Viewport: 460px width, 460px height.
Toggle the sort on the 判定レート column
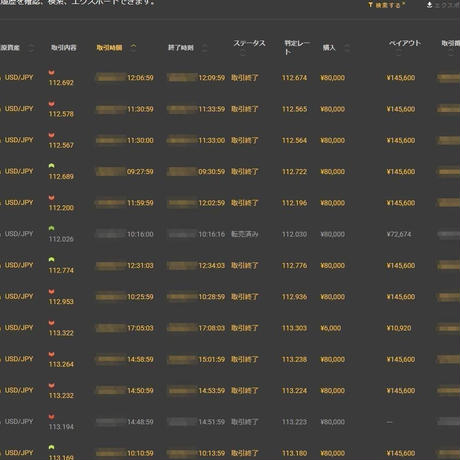click(x=297, y=47)
